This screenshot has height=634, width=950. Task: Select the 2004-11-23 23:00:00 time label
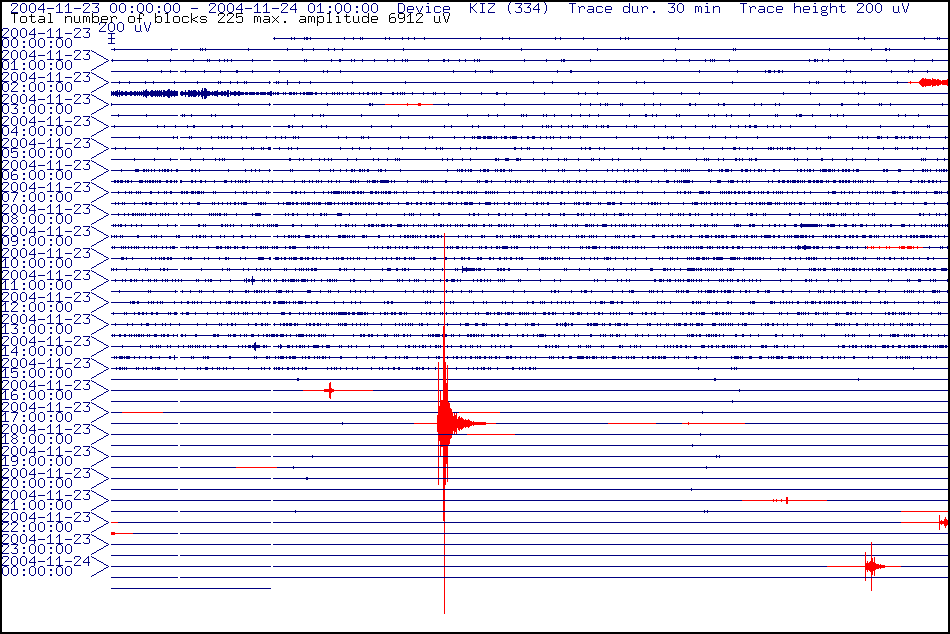pos(46,544)
